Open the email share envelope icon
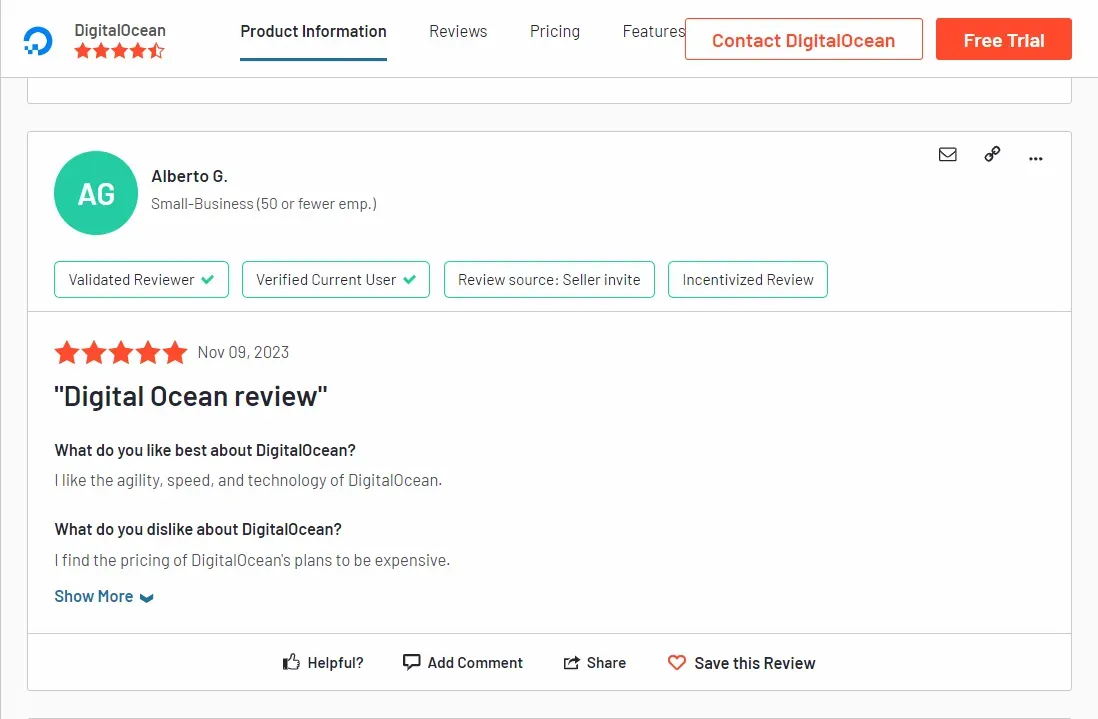The height and width of the screenshot is (719, 1098). 947,154
